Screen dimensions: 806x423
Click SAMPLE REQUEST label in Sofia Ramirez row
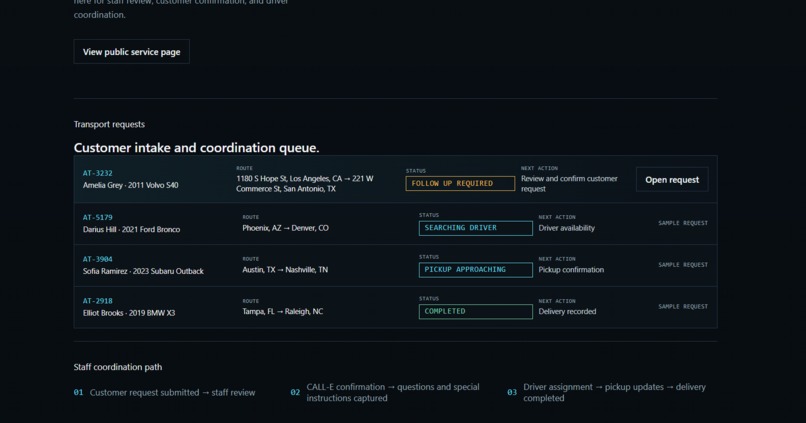pos(683,265)
